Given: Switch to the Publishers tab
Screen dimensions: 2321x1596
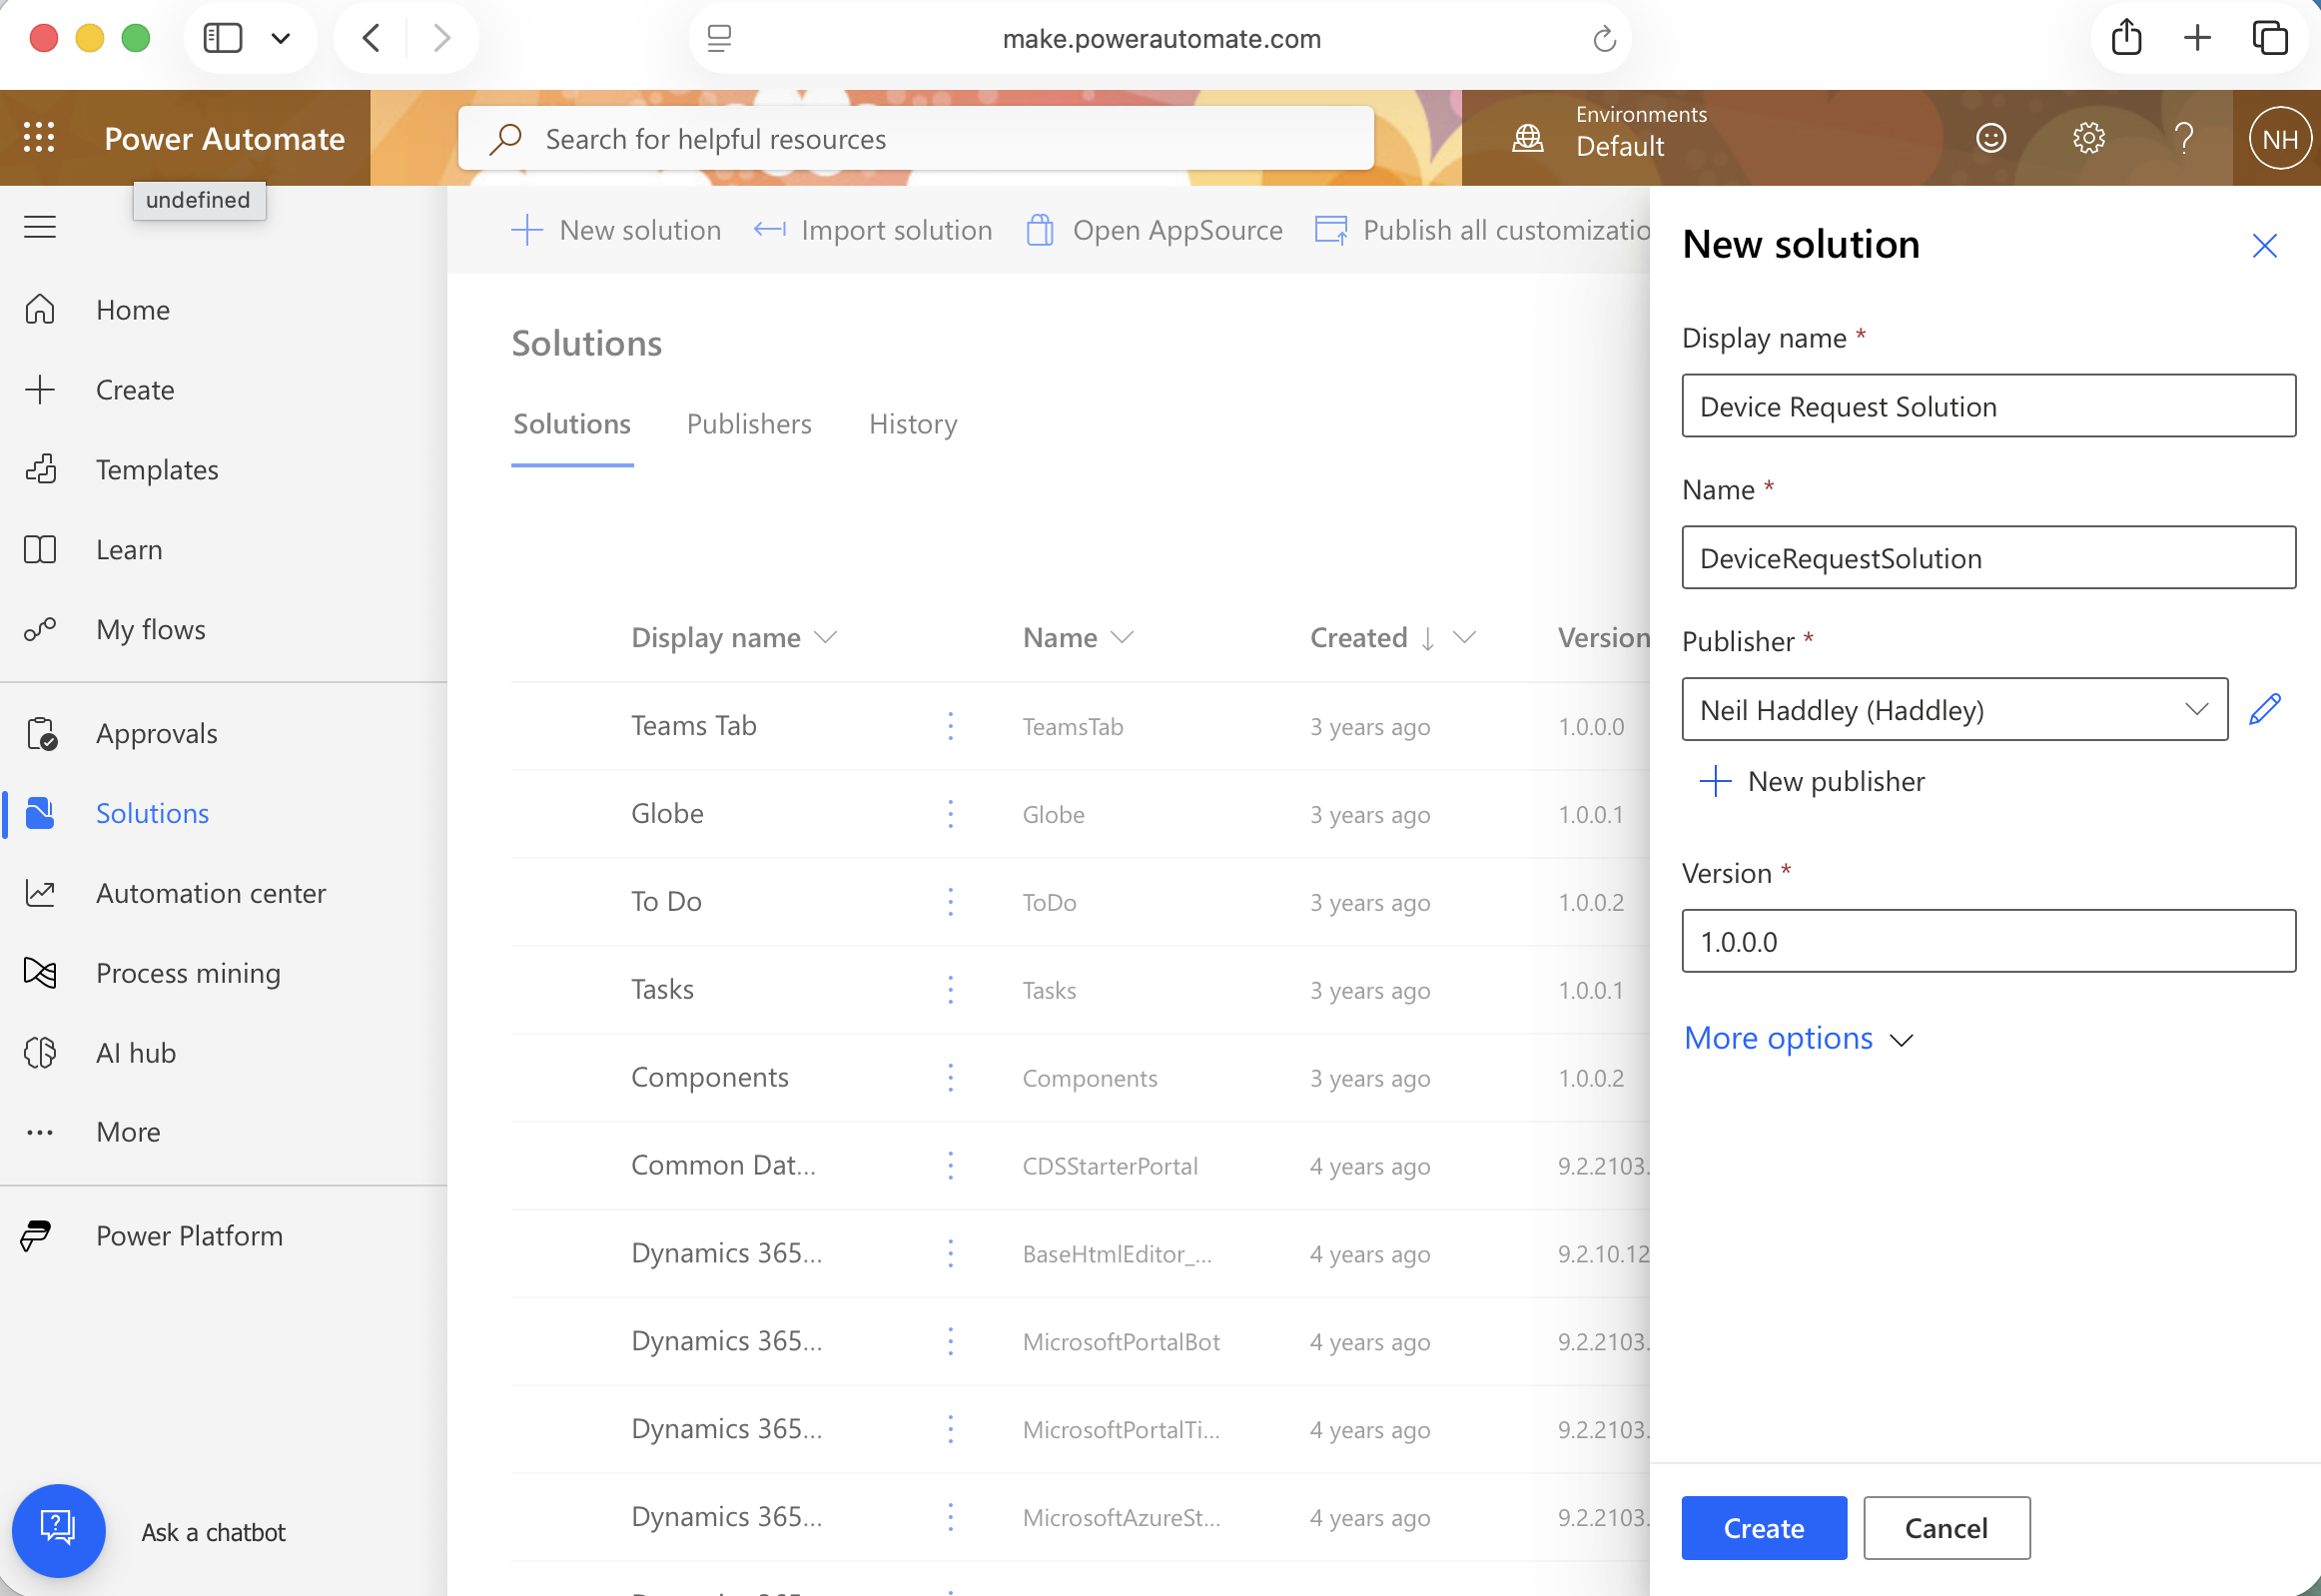Looking at the screenshot, I should tap(749, 424).
